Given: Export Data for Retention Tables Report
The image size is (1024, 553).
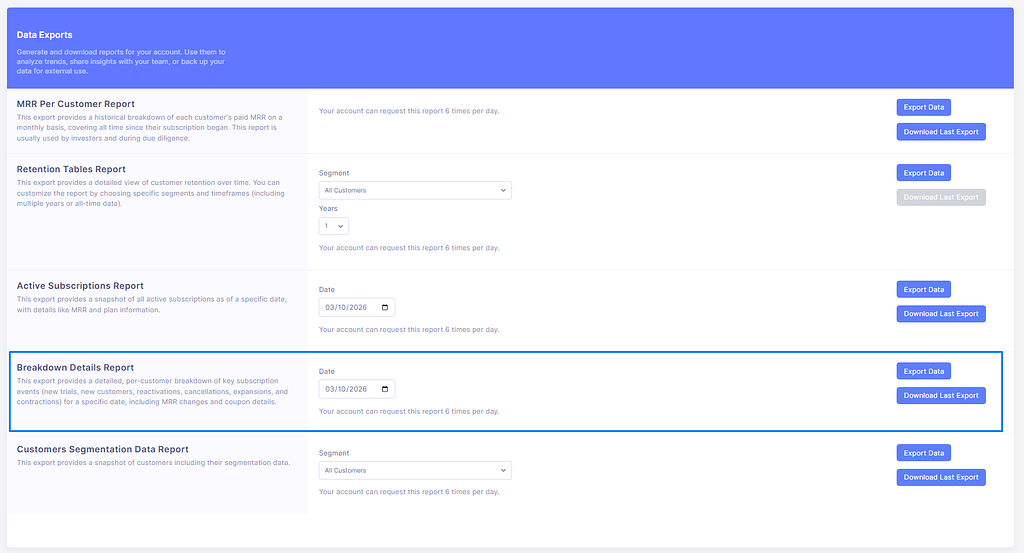Looking at the screenshot, I should (x=923, y=173).
